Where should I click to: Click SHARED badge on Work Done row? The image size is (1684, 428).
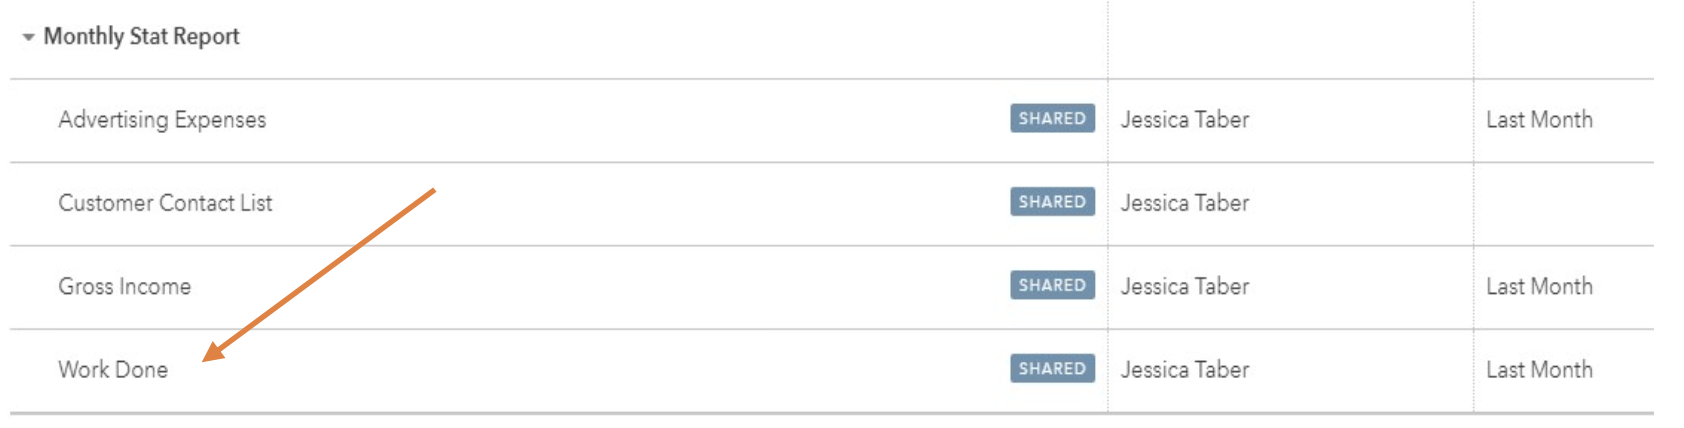pyautogui.click(x=1052, y=368)
